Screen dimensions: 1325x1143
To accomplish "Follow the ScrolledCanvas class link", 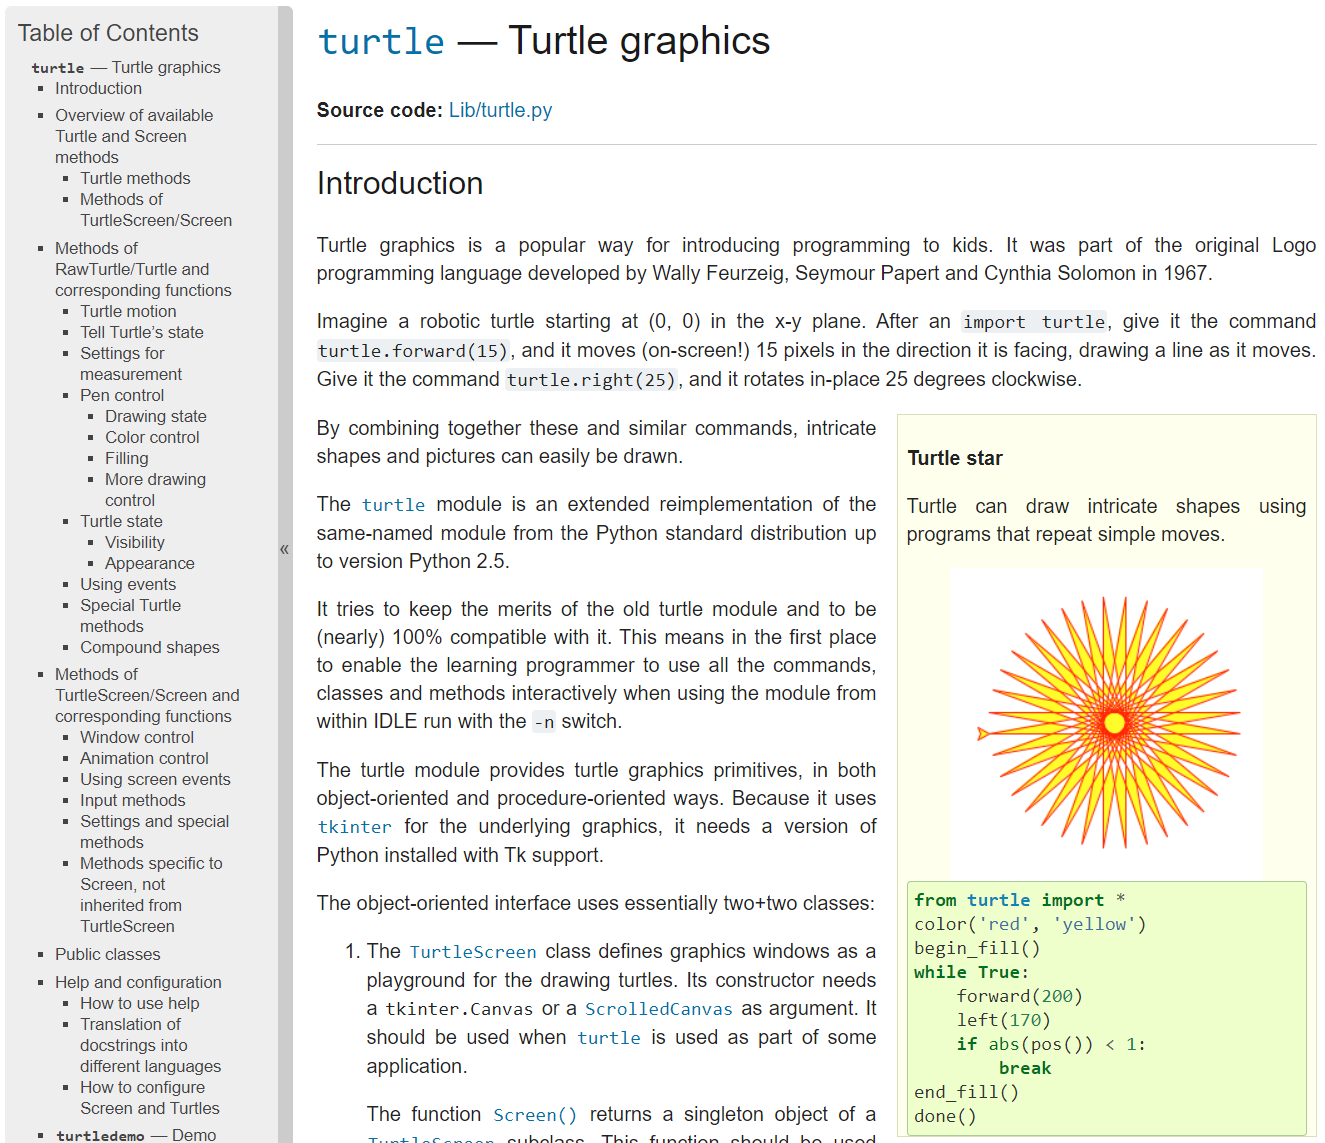I will (x=658, y=1009).
